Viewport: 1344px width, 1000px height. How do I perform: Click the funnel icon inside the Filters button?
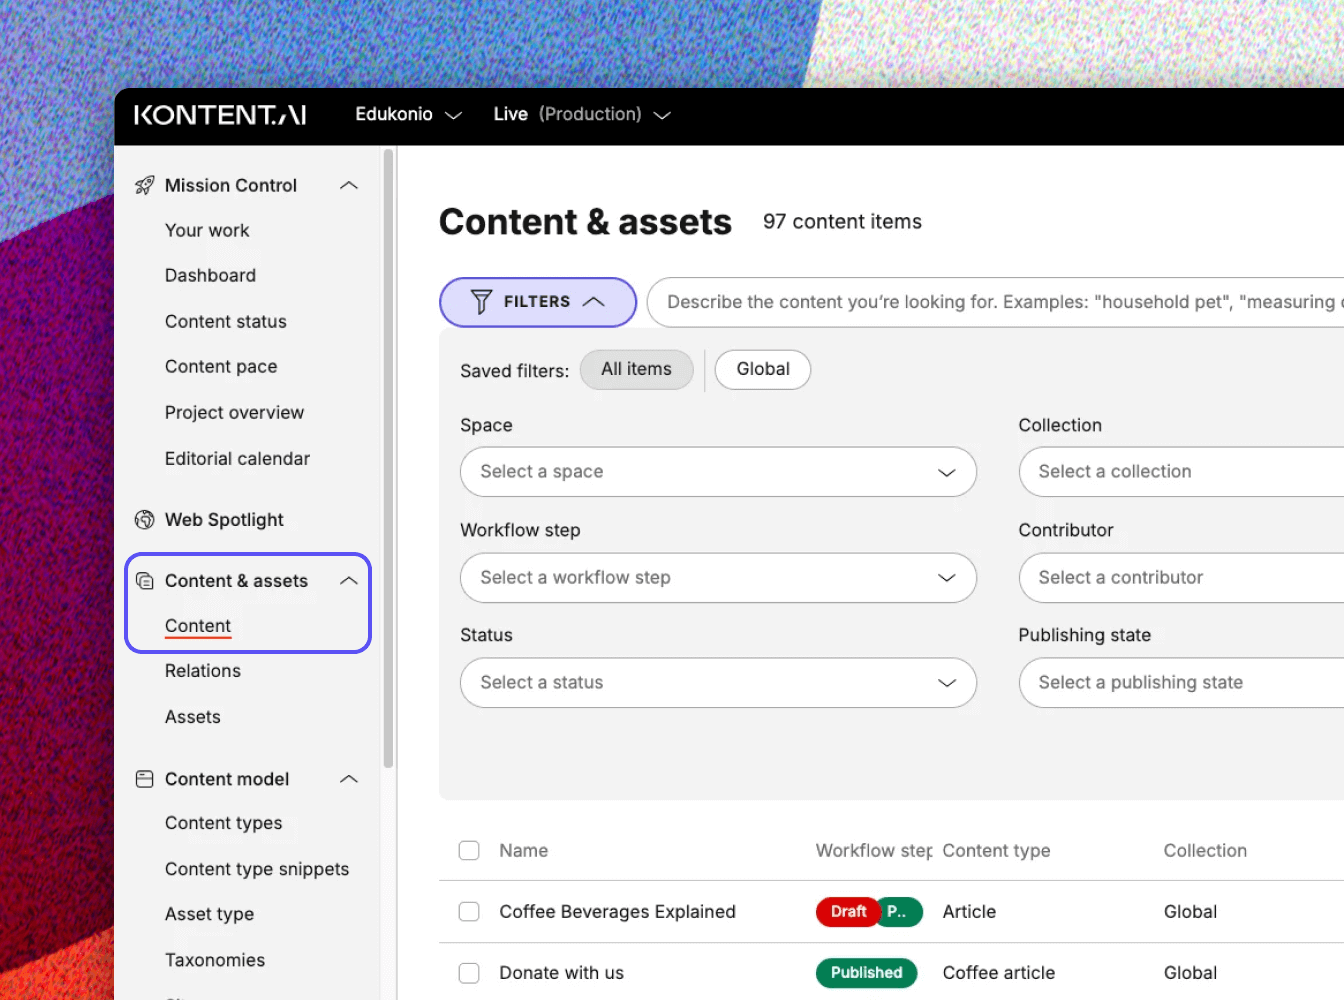481,301
